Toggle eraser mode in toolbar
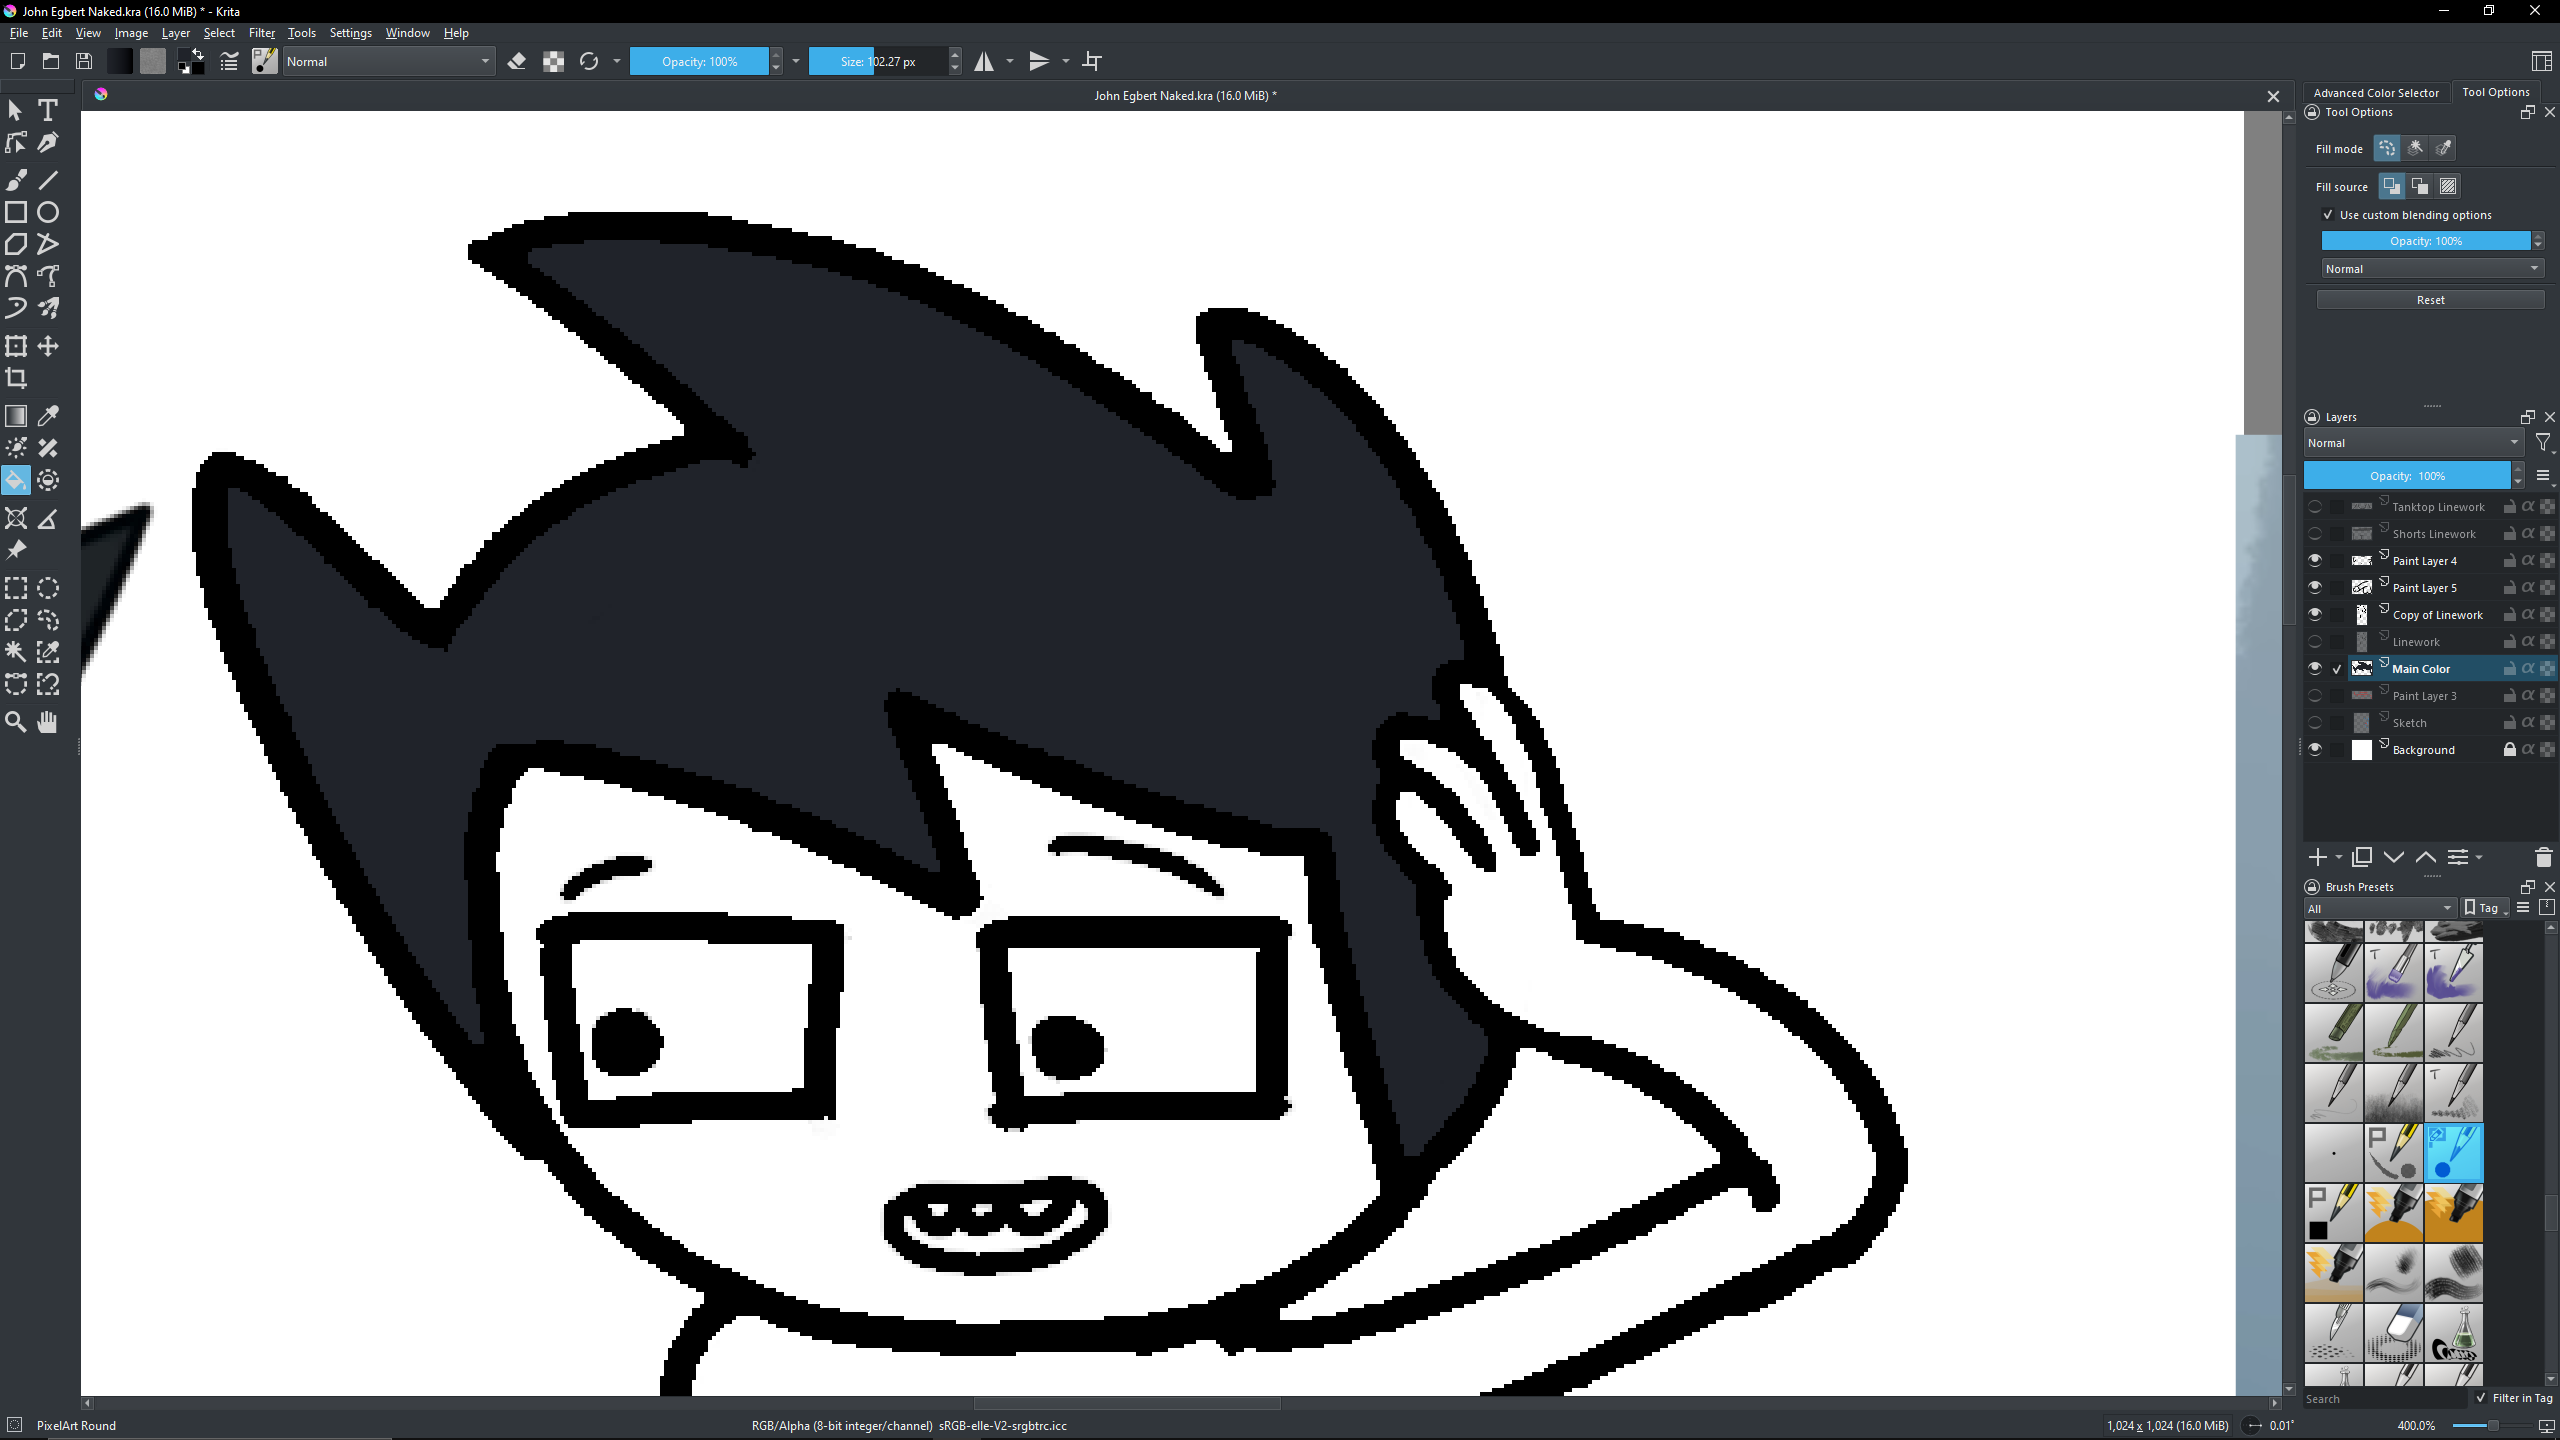 click(517, 62)
